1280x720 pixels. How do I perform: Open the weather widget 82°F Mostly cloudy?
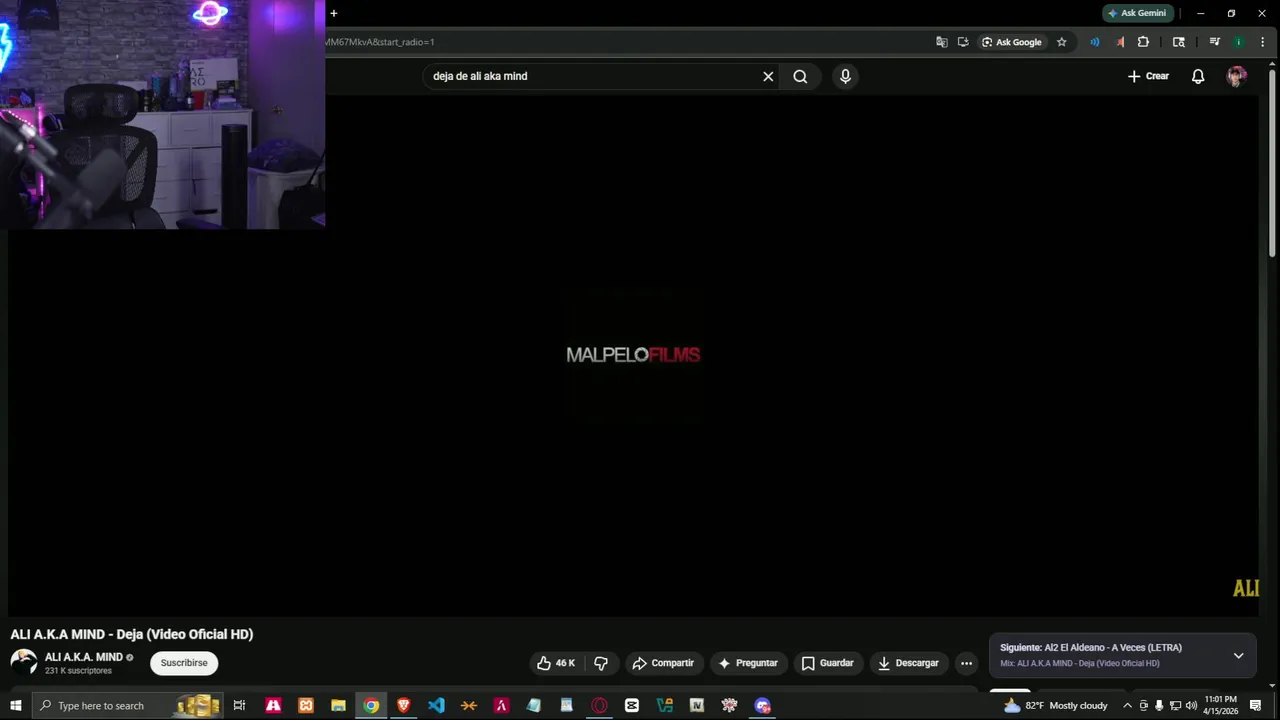(1056, 706)
